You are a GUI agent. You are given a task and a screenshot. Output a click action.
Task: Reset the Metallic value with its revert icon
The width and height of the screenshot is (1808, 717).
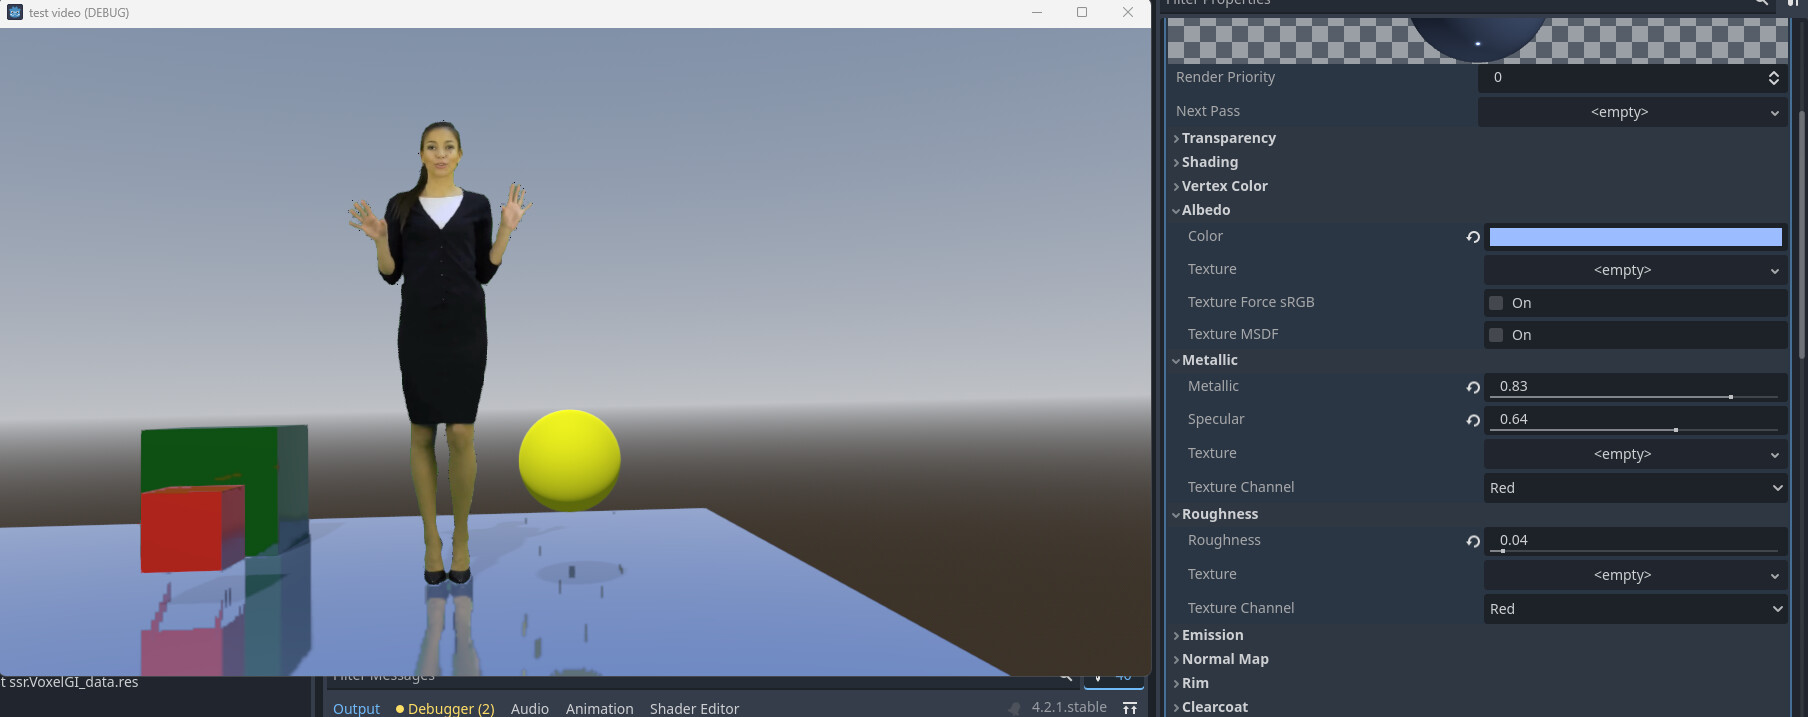(1473, 387)
